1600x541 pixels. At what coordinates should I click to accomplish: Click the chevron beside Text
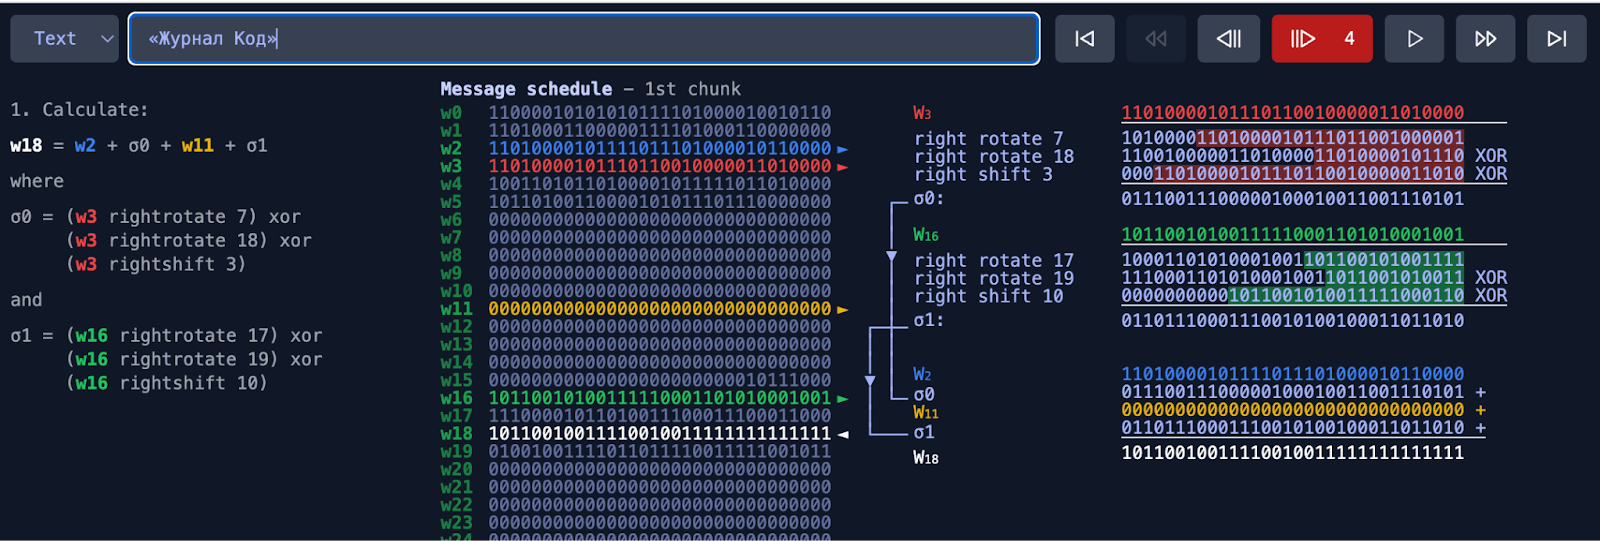tap(107, 39)
